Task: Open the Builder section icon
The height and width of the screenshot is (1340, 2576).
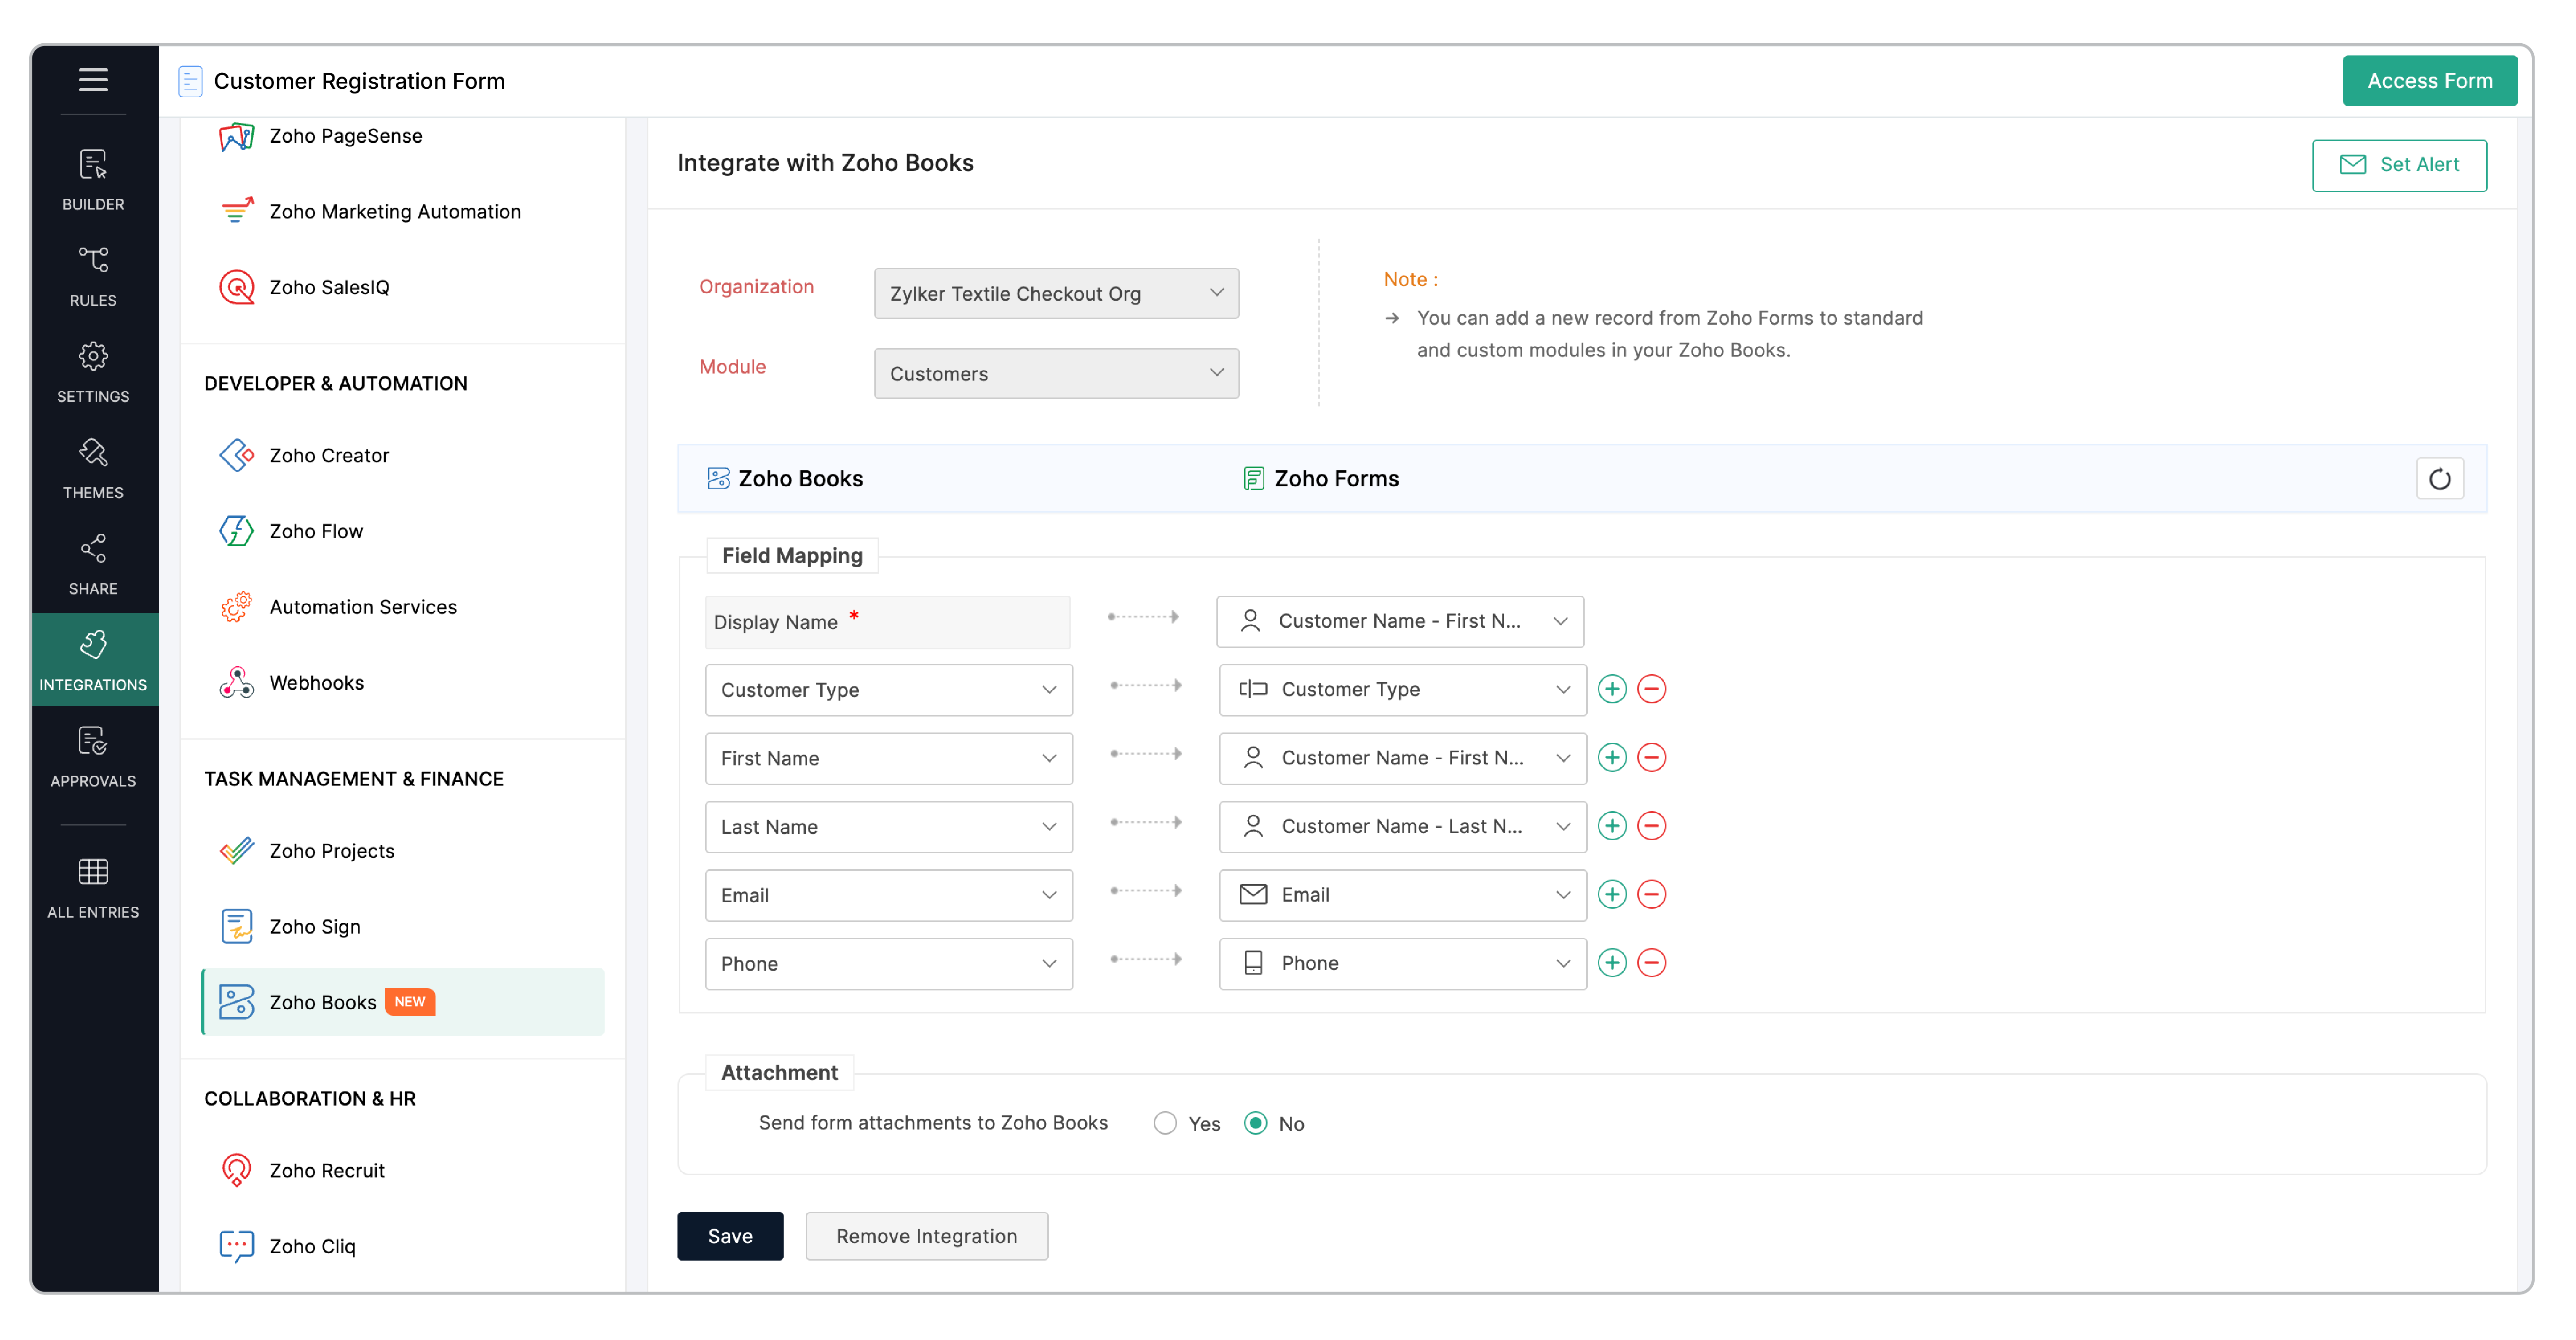Action: click(x=93, y=179)
